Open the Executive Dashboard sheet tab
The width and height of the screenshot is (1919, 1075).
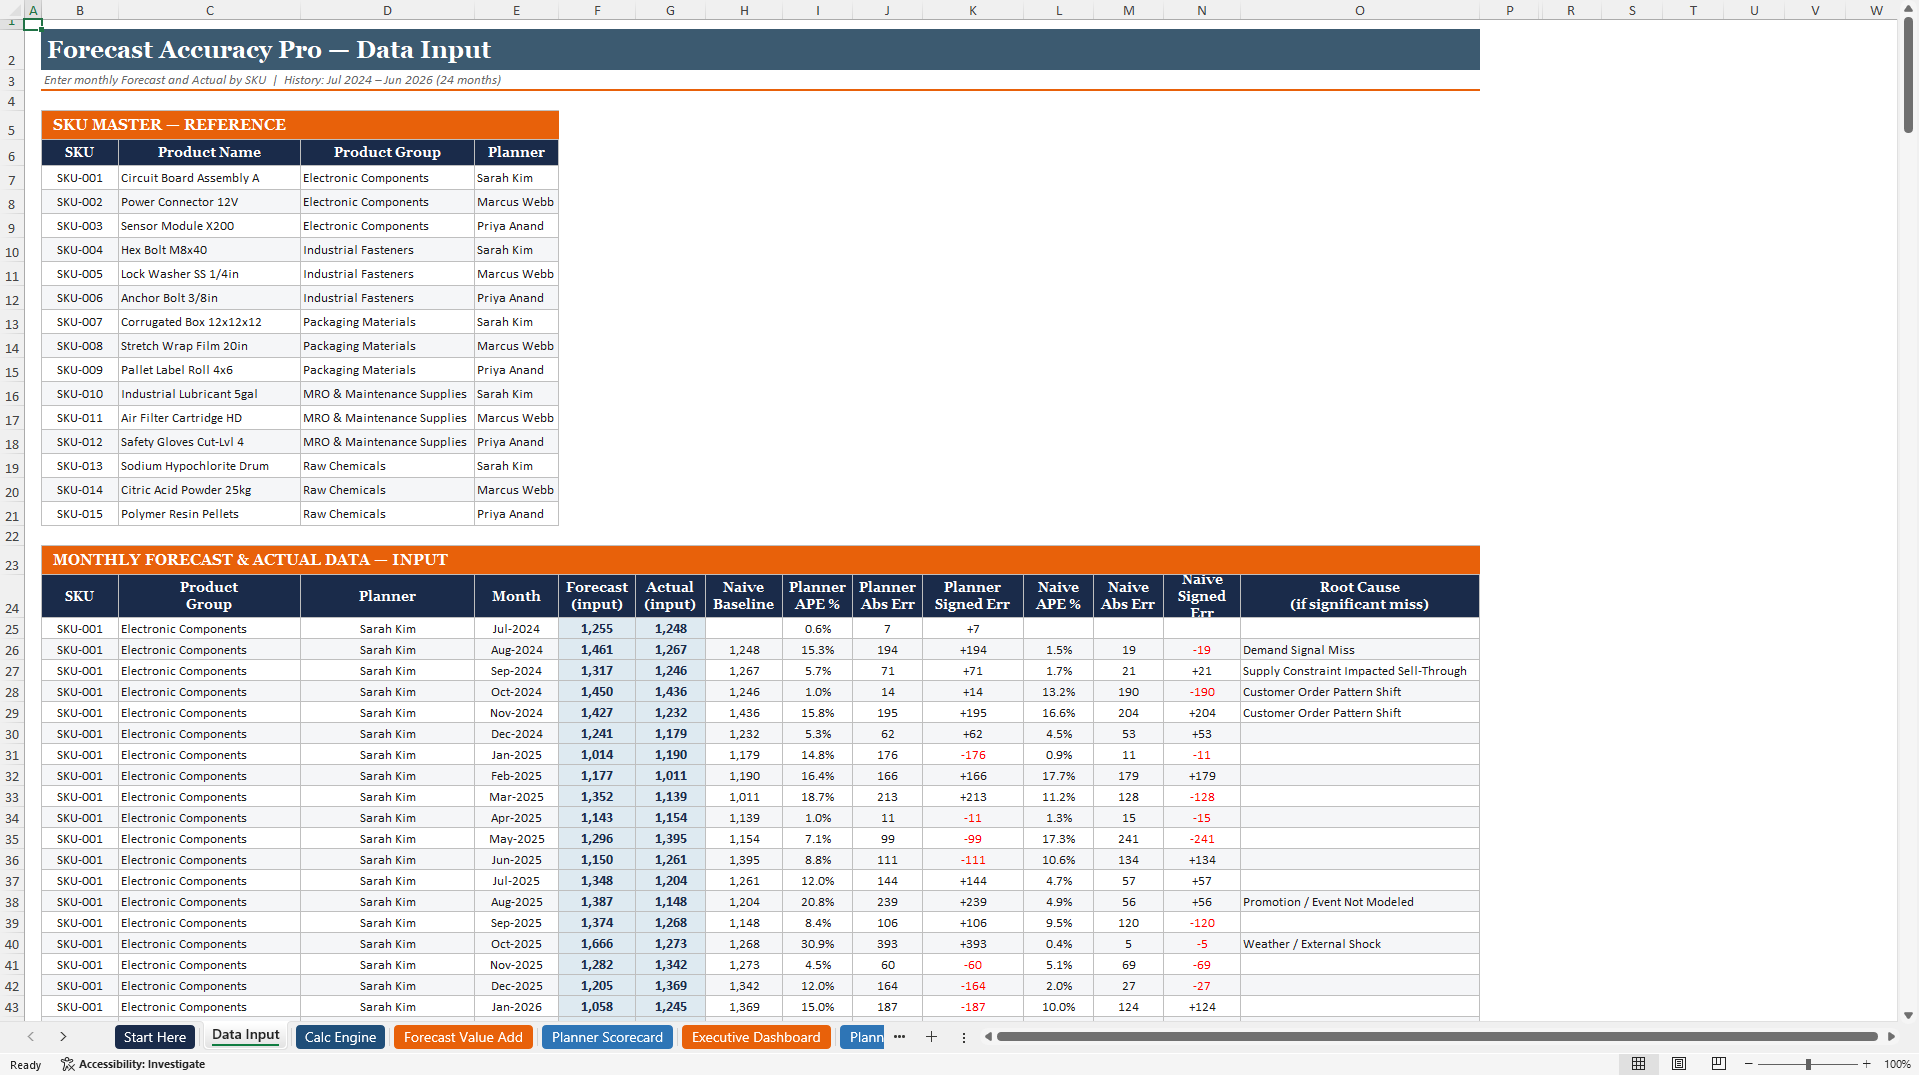tap(756, 1037)
